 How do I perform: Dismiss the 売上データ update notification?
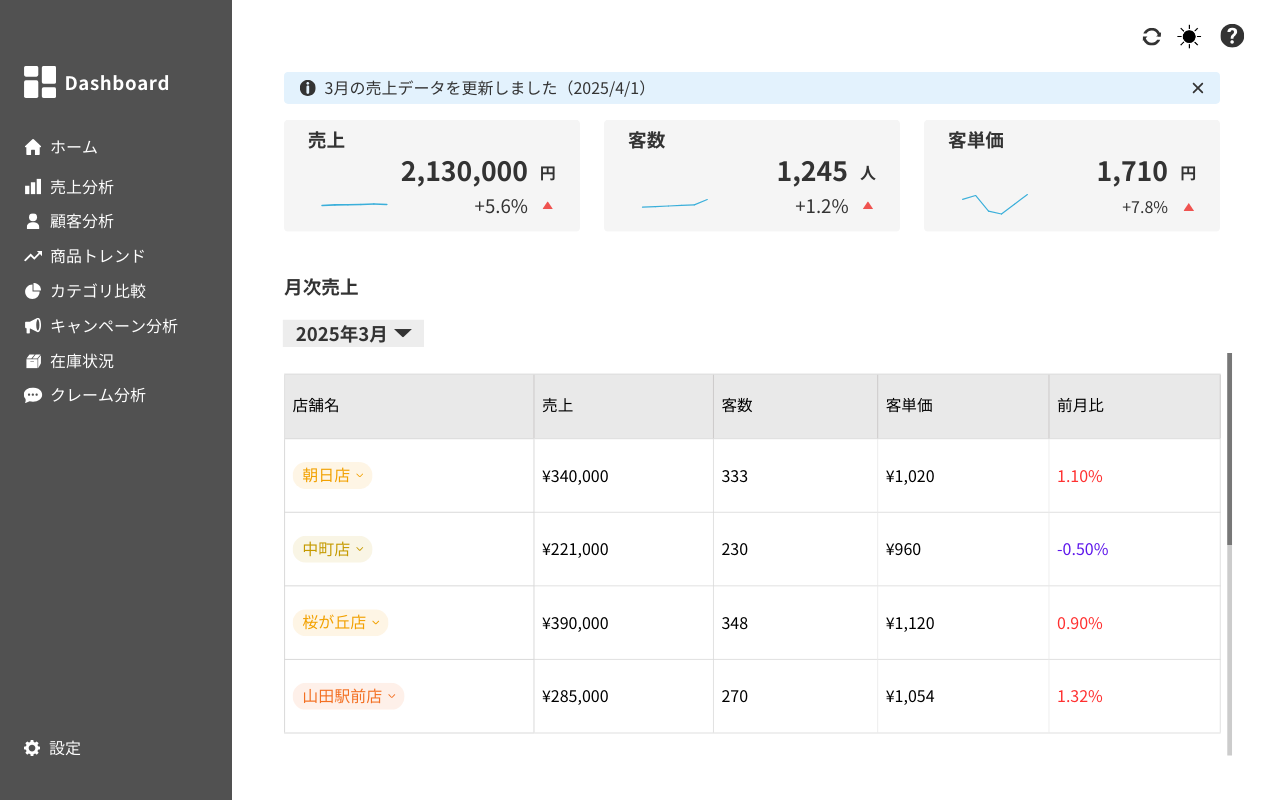[x=1198, y=88]
